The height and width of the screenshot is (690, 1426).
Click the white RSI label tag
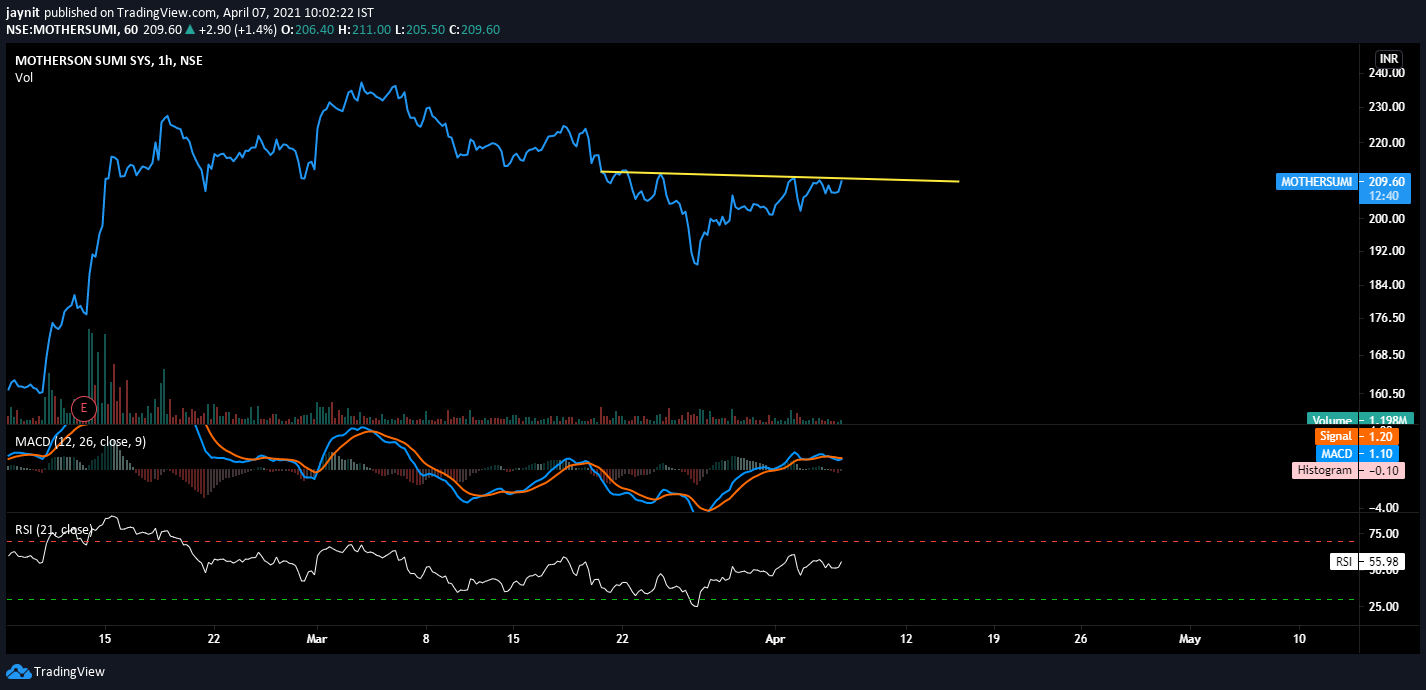point(1343,562)
